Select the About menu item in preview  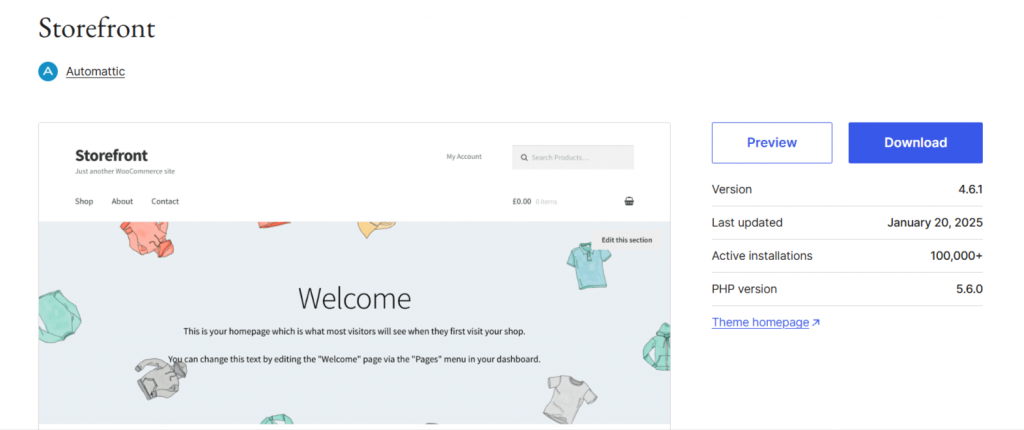pyautogui.click(x=122, y=201)
